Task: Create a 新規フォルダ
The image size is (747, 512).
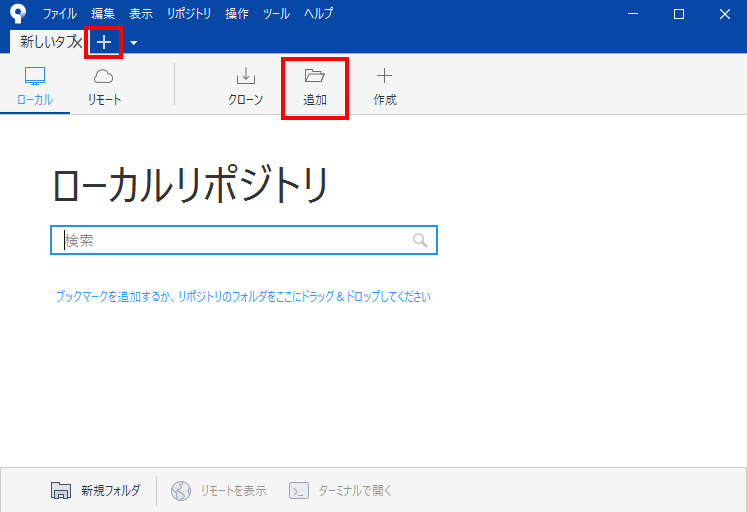Action: click(x=95, y=490)
